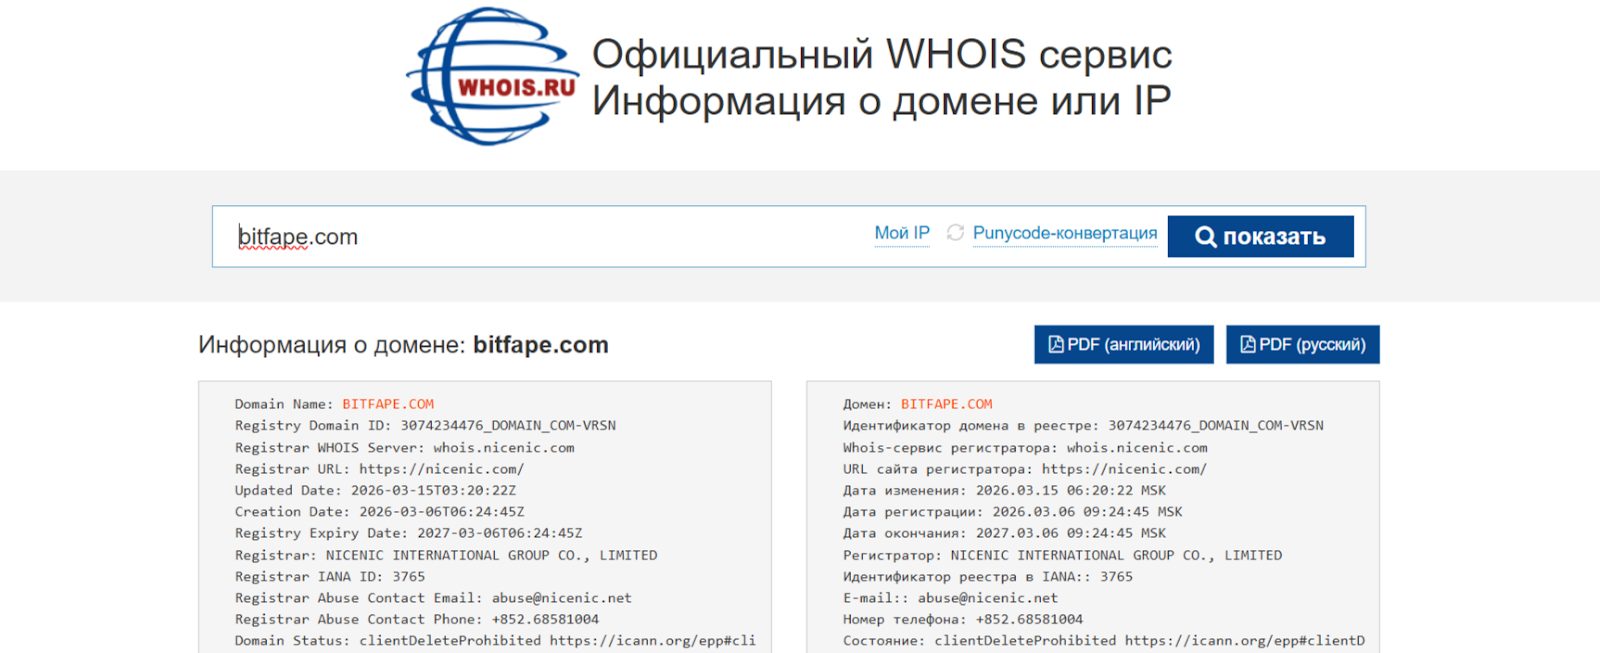The width and height of the screenshot is (1600, 653).
Task: Open the Мой IP link
Action: pos(902,233)
